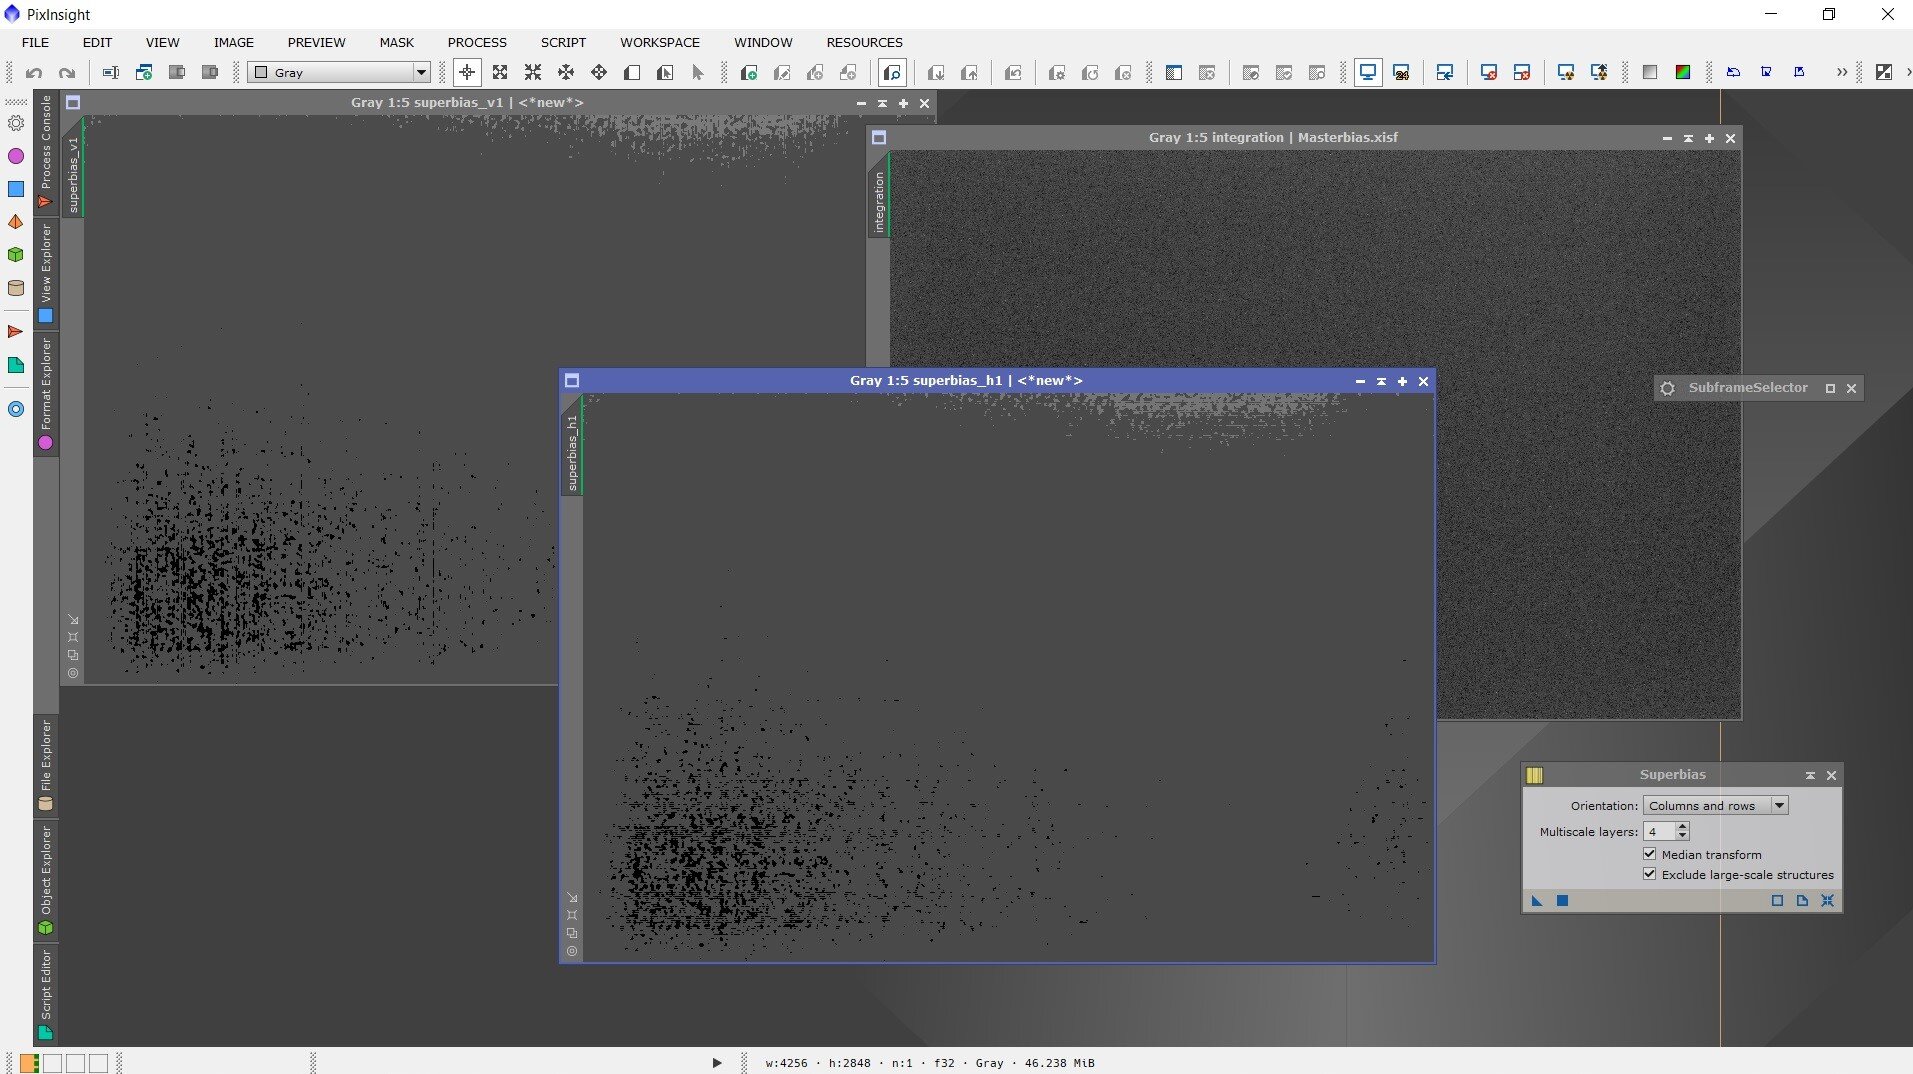
Task: Open the RESOURCES menu
Action: click(x=864, y=42)
